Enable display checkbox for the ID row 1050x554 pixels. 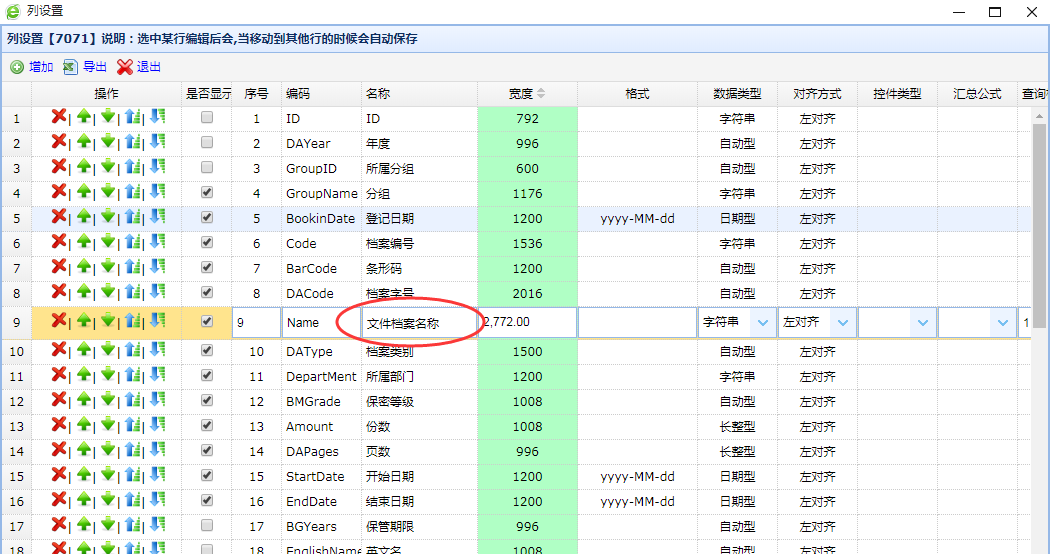point(207,118)
